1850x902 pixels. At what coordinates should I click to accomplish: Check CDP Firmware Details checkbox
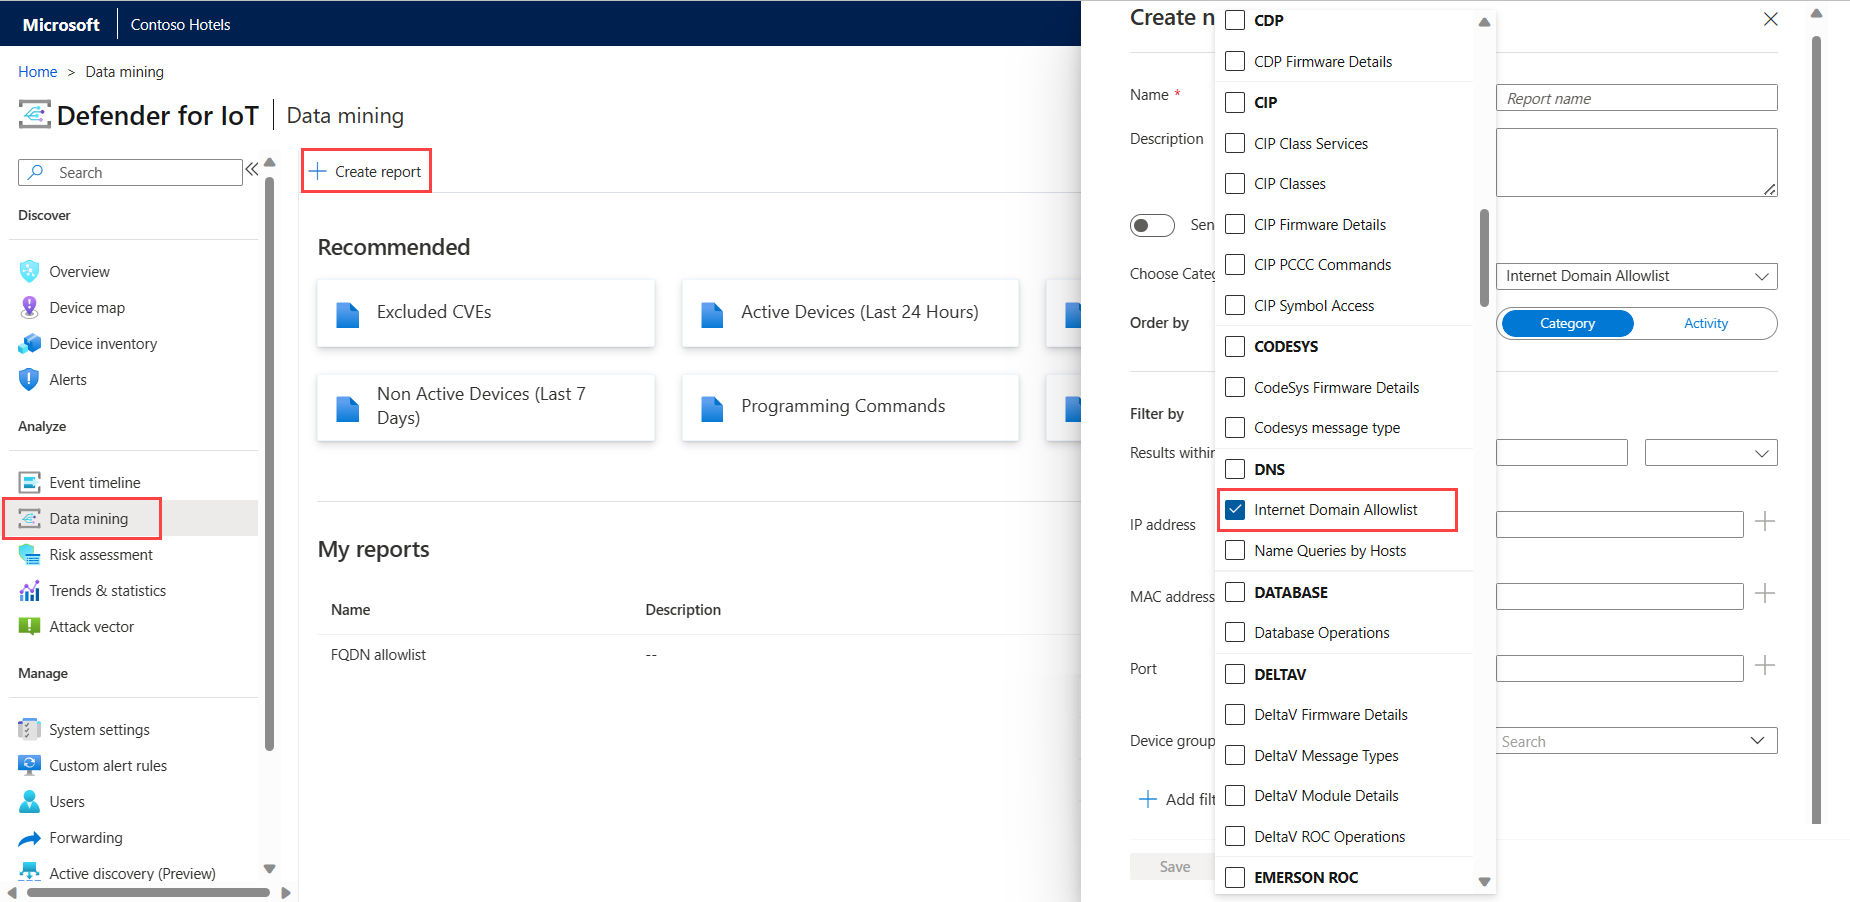(1235, 61)
